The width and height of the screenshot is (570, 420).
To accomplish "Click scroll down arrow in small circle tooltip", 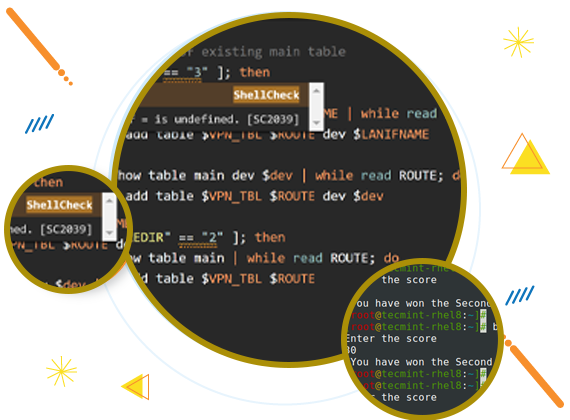I will tap(109, 232).
